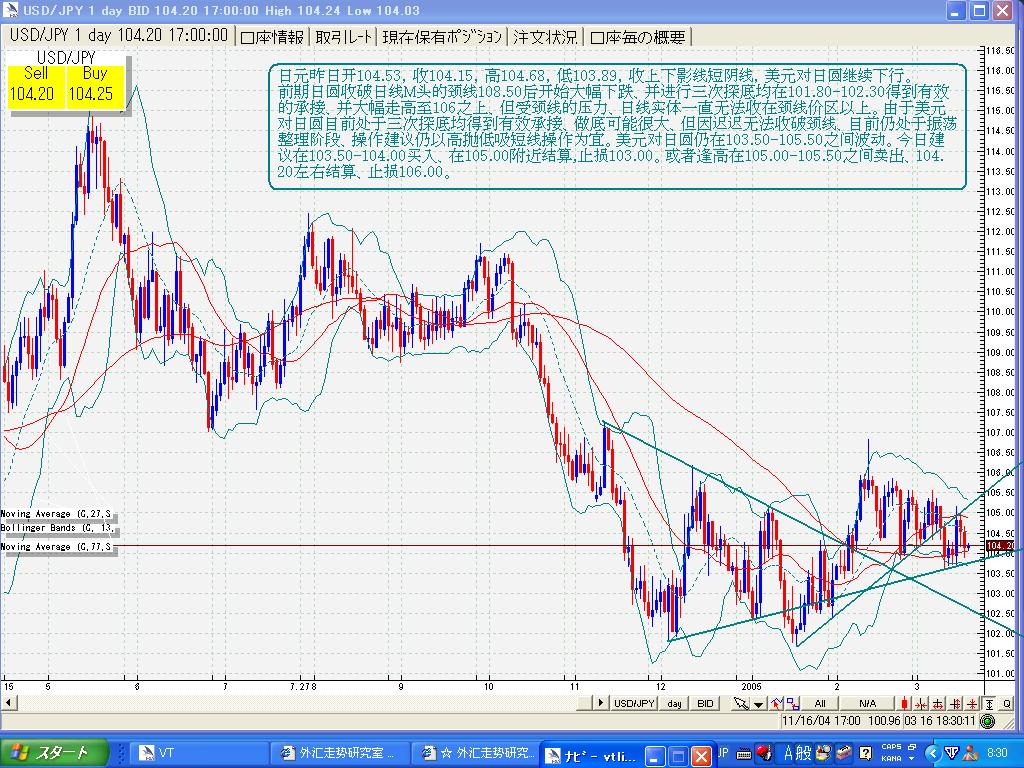This screenshot has width=1024, height=768.
Task: Open the USD/JPY currency pair selector
Action: 635,703
